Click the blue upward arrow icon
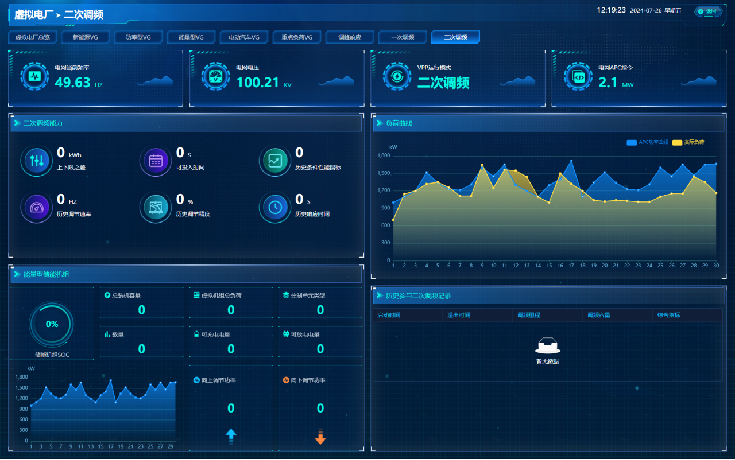The image size is (735, 460). pos(231,436)
